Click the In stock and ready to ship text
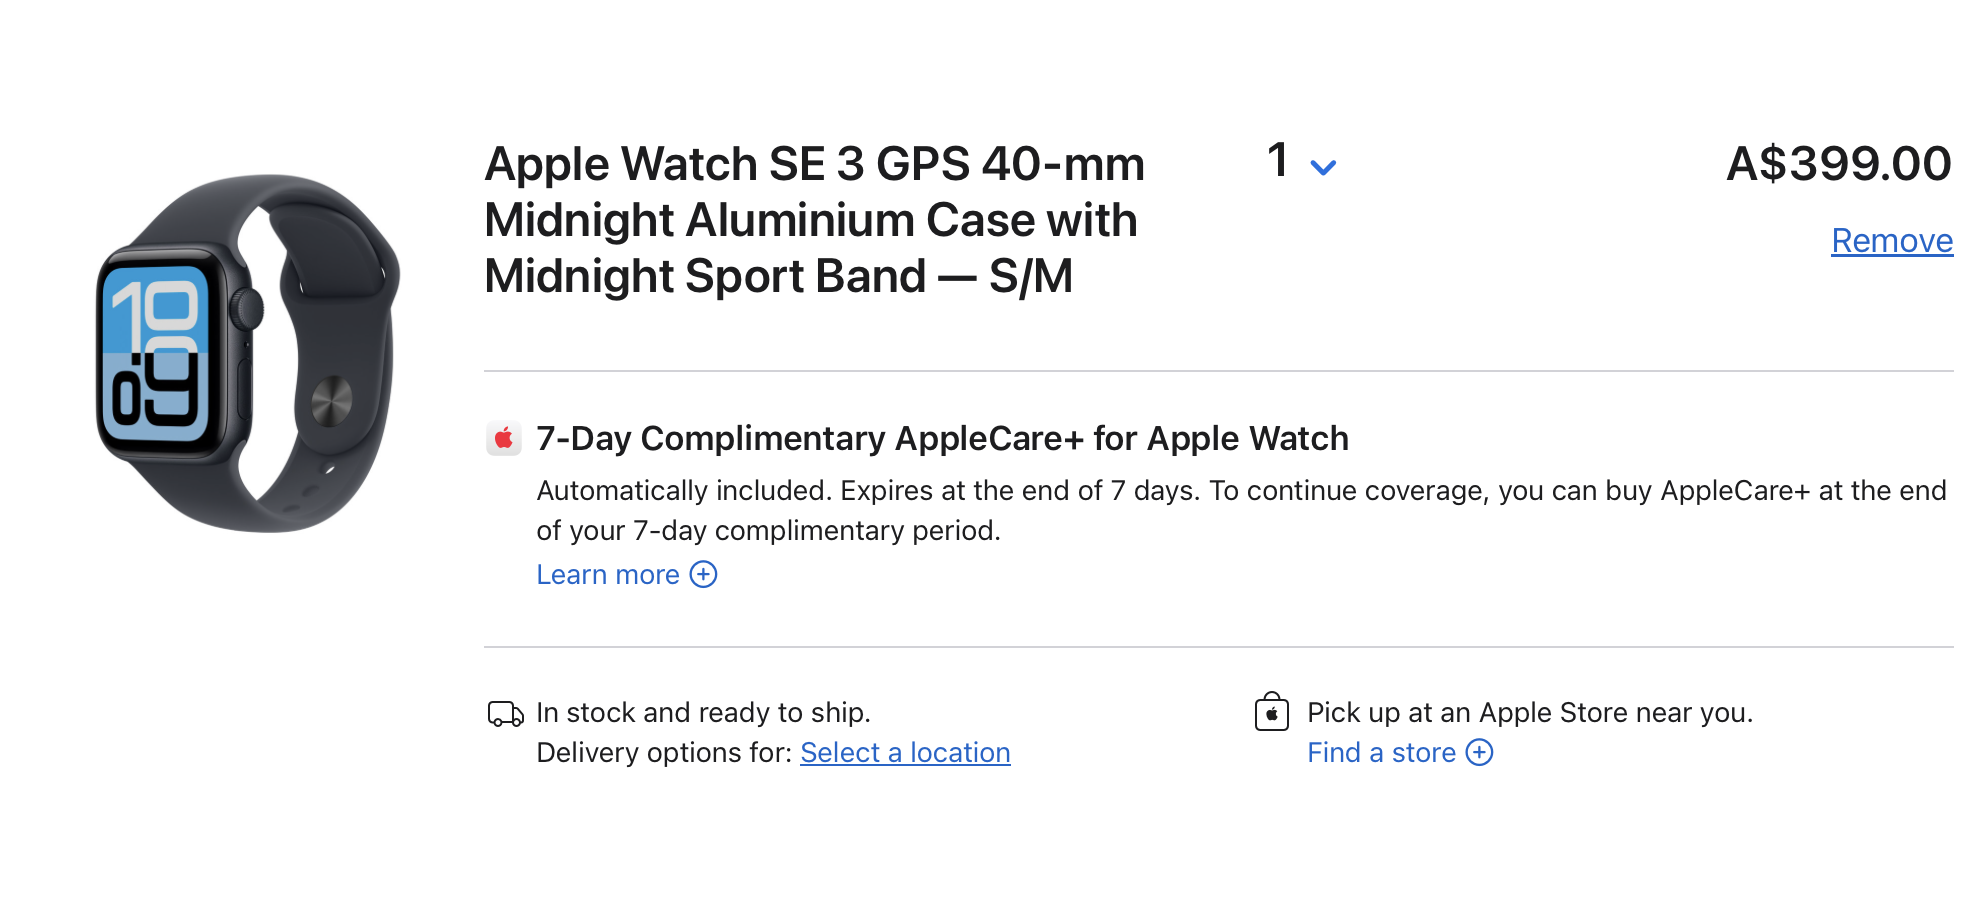1974x920 pixels. (x=703, y=713)
